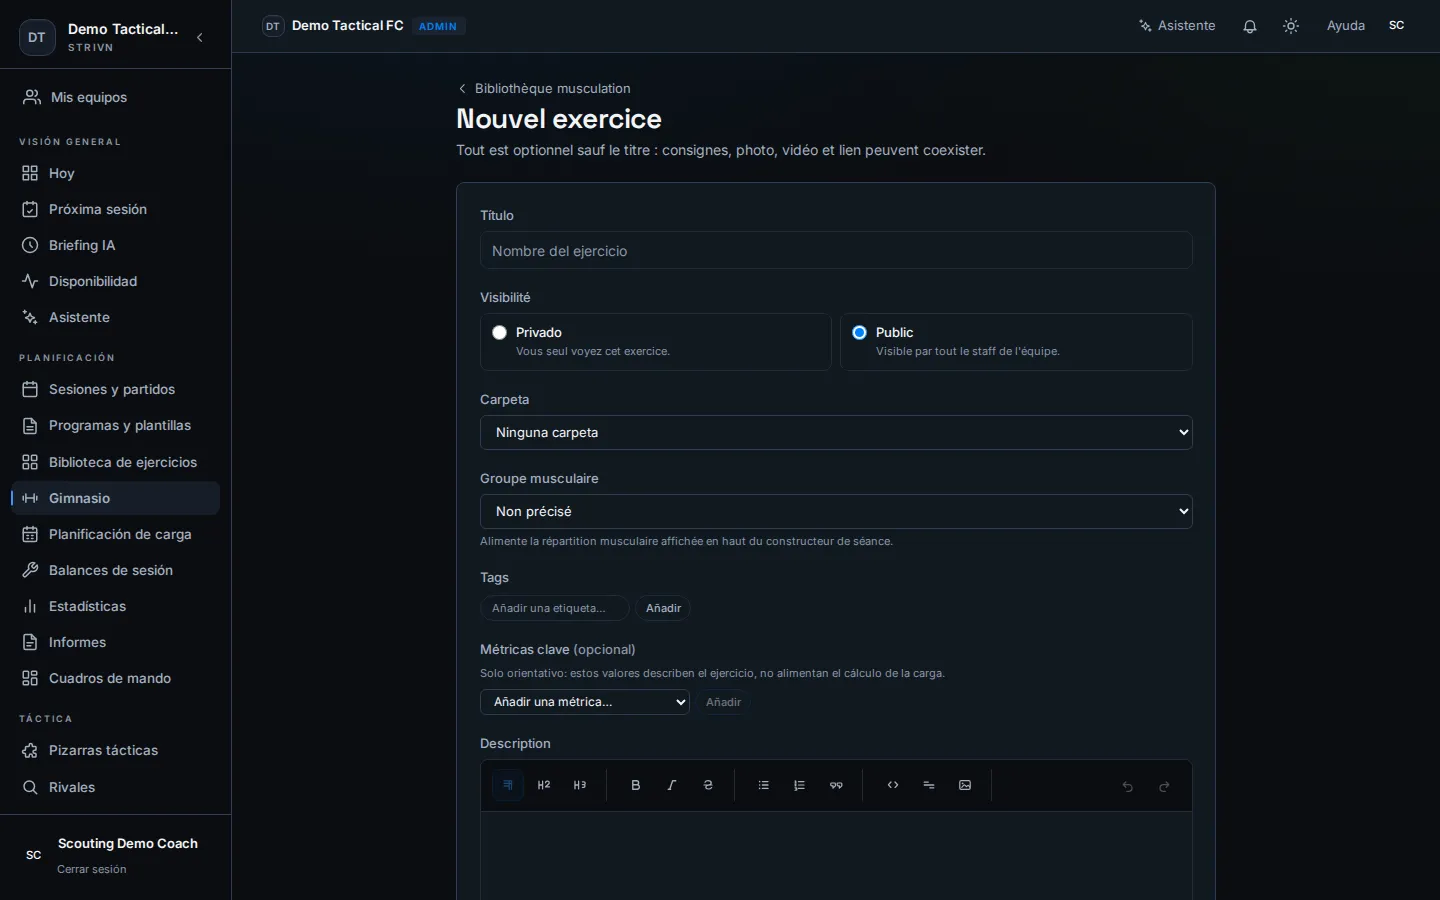Click the ADMIN badge in the header

point(438,27)
